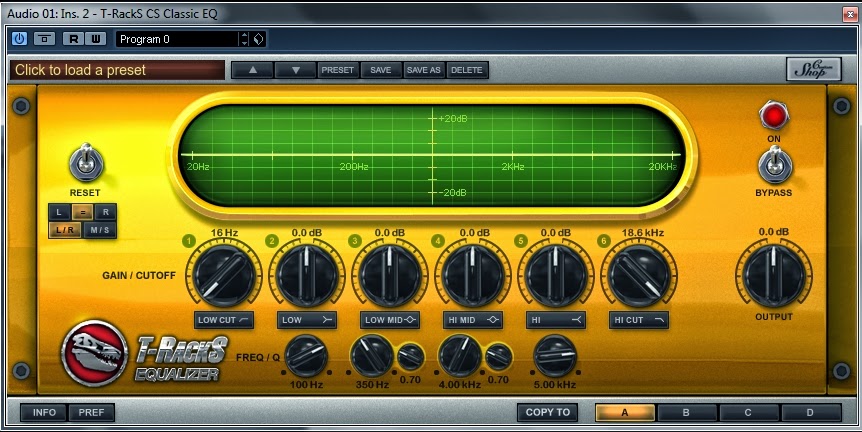Click band 3 number indicator
The height and width of the screenshot is (432, 862).
pos(355,241)
